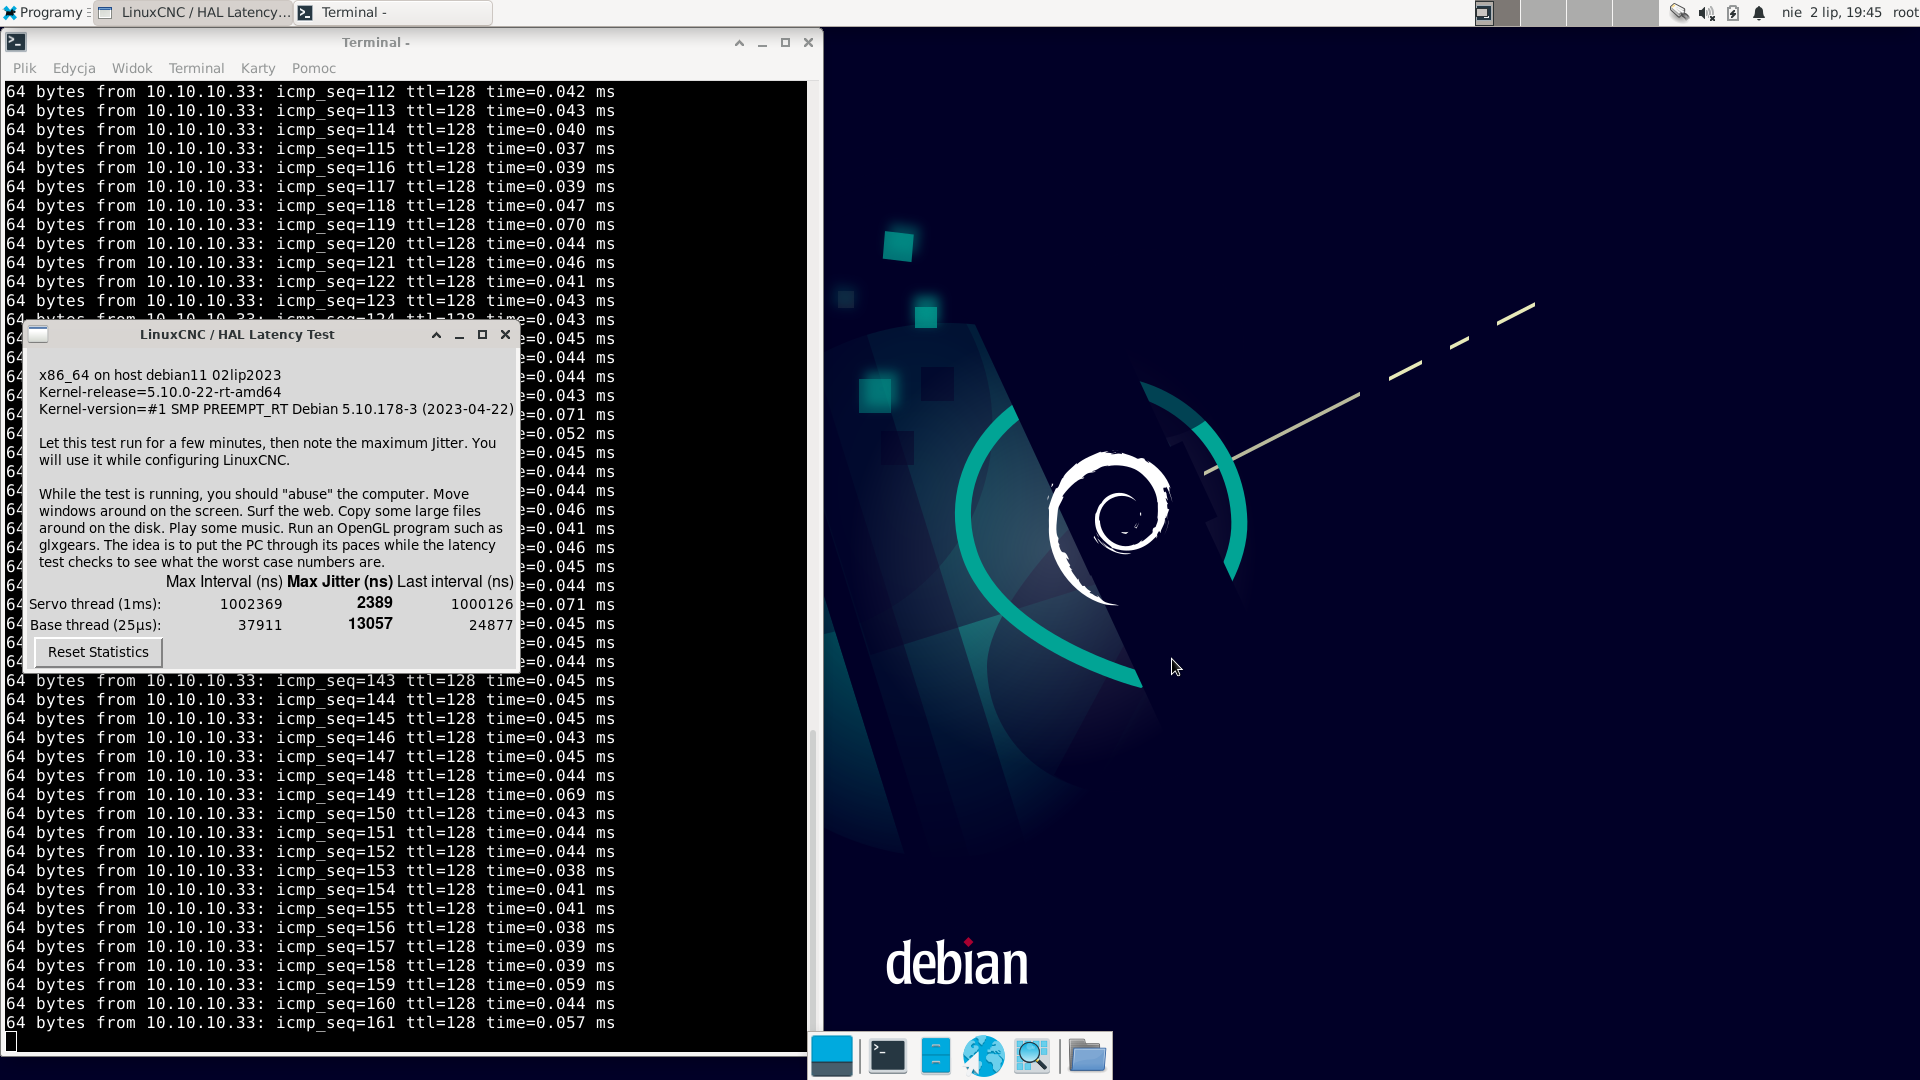Click Servo thread Last interval value 1000126
The image size is (1920, 1080).
tap(482, 604)
